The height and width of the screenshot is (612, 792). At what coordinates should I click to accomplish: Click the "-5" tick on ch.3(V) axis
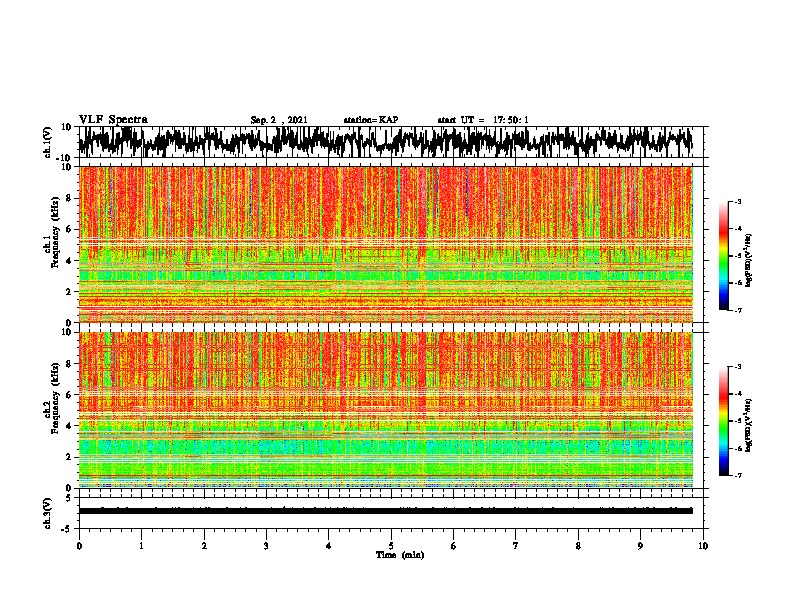(x=67, y=529)
